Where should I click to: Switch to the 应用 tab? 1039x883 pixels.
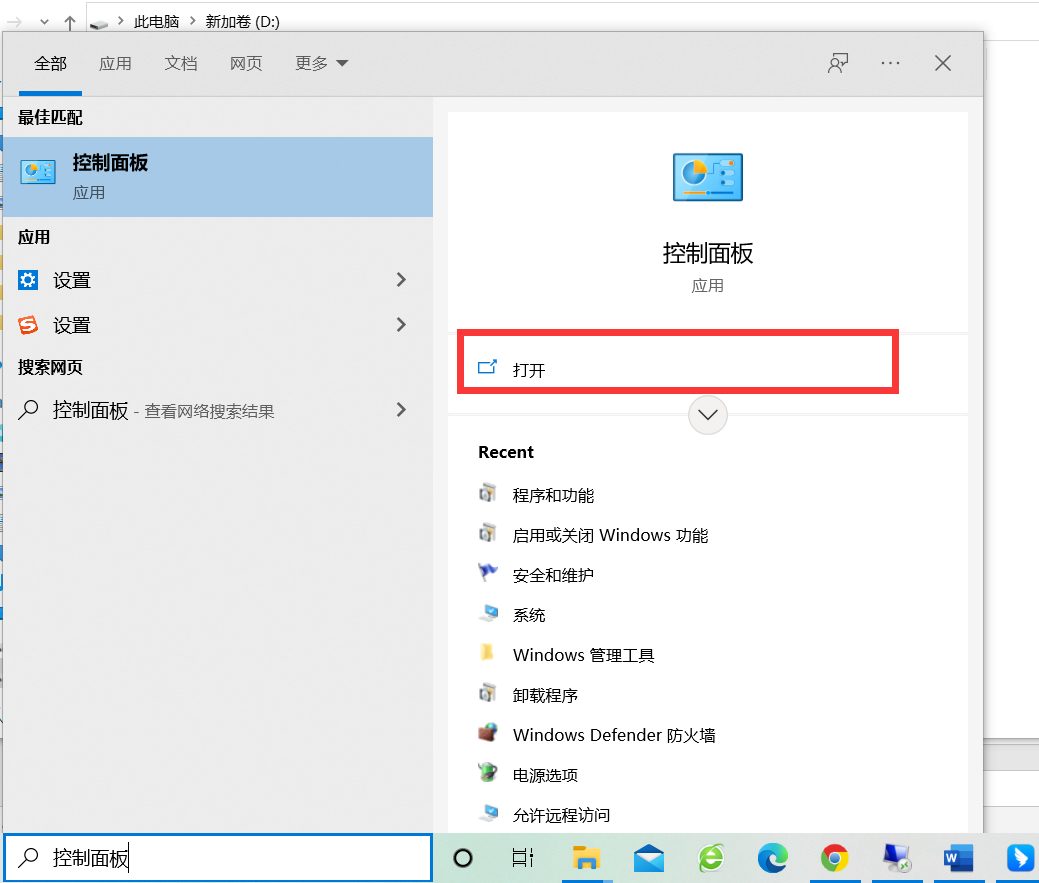tap(115, 63)
